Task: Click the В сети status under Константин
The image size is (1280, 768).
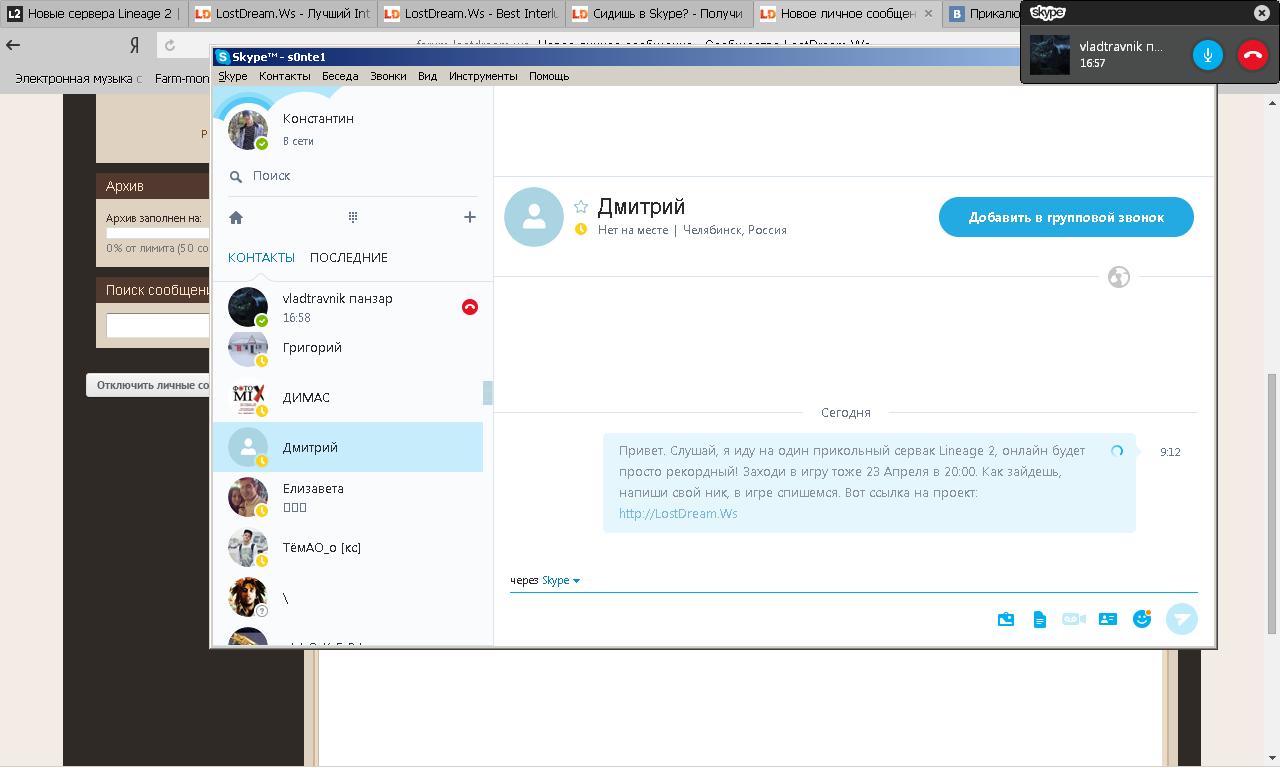Action: coord(298,141)
